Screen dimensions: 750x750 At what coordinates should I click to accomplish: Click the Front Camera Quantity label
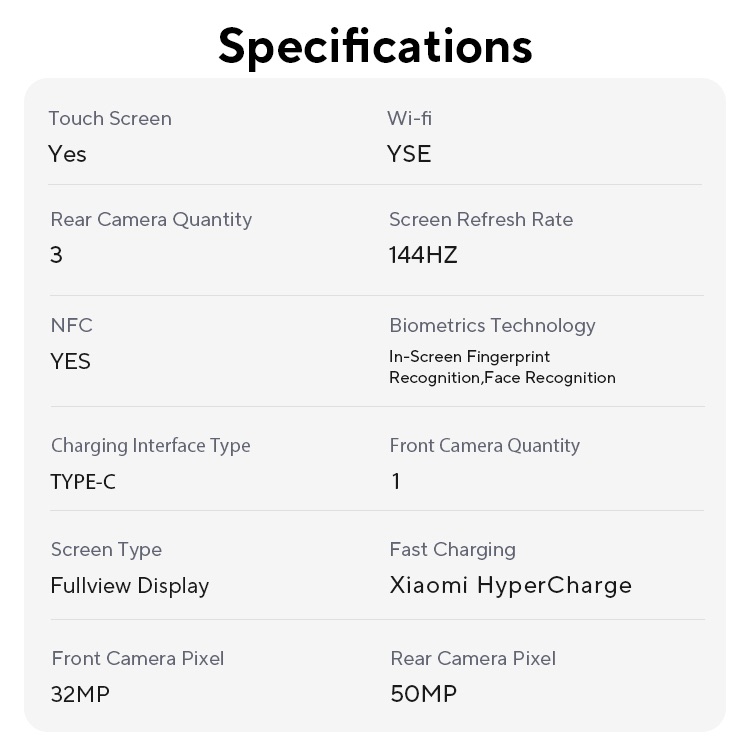tap(484, 445)
